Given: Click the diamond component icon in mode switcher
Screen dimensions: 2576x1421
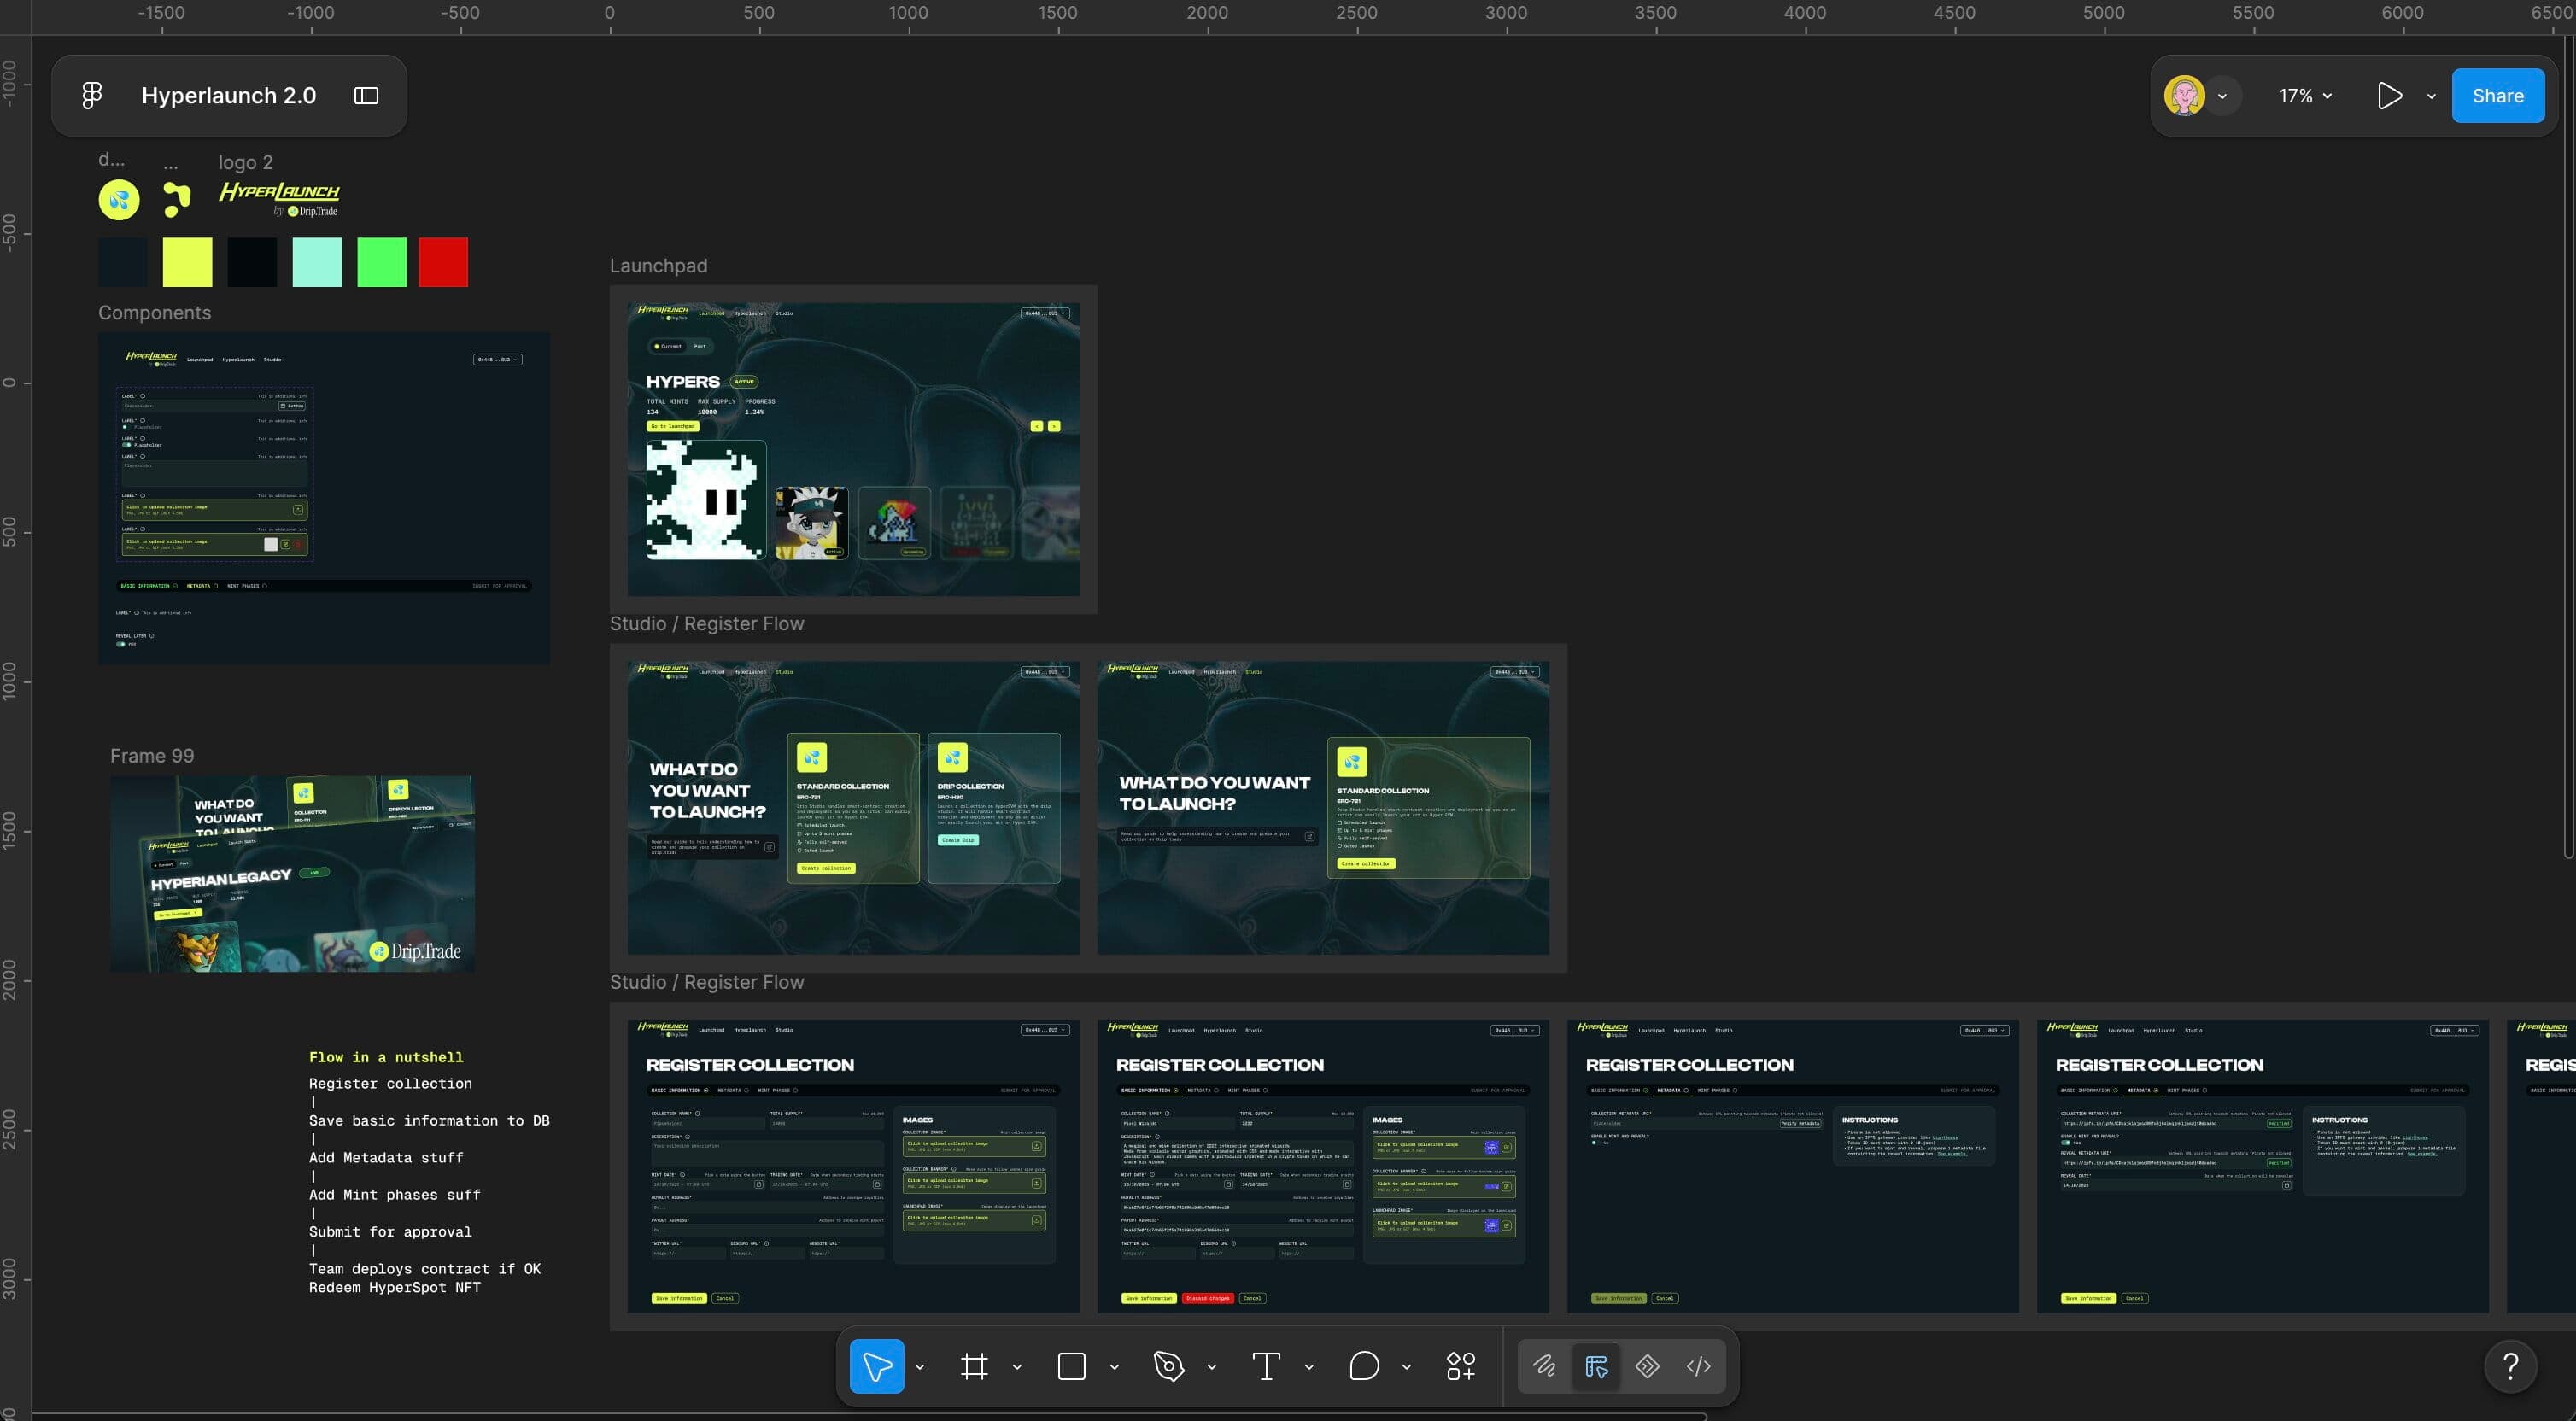Looking at the screenshot, I should [1647, 1366].
